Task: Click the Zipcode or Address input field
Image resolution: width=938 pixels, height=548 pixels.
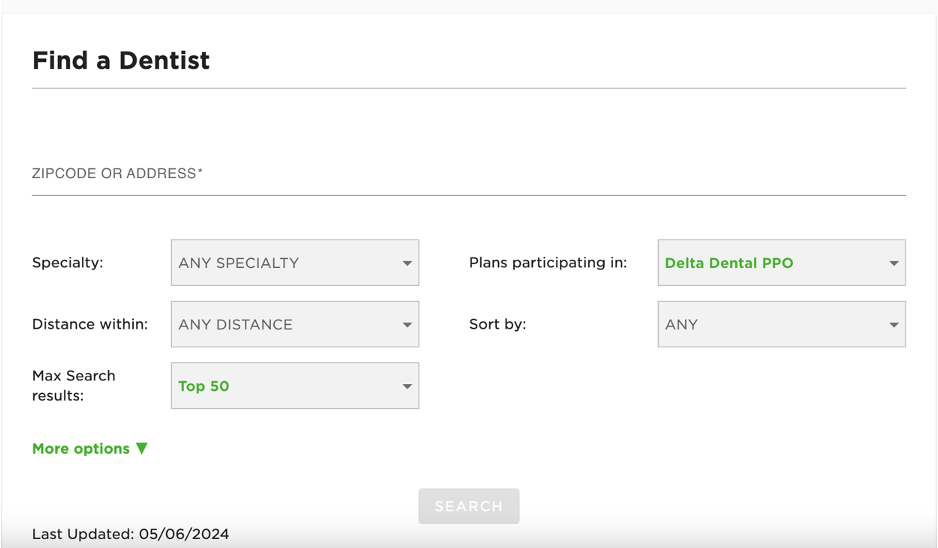Action: point(468,174)
